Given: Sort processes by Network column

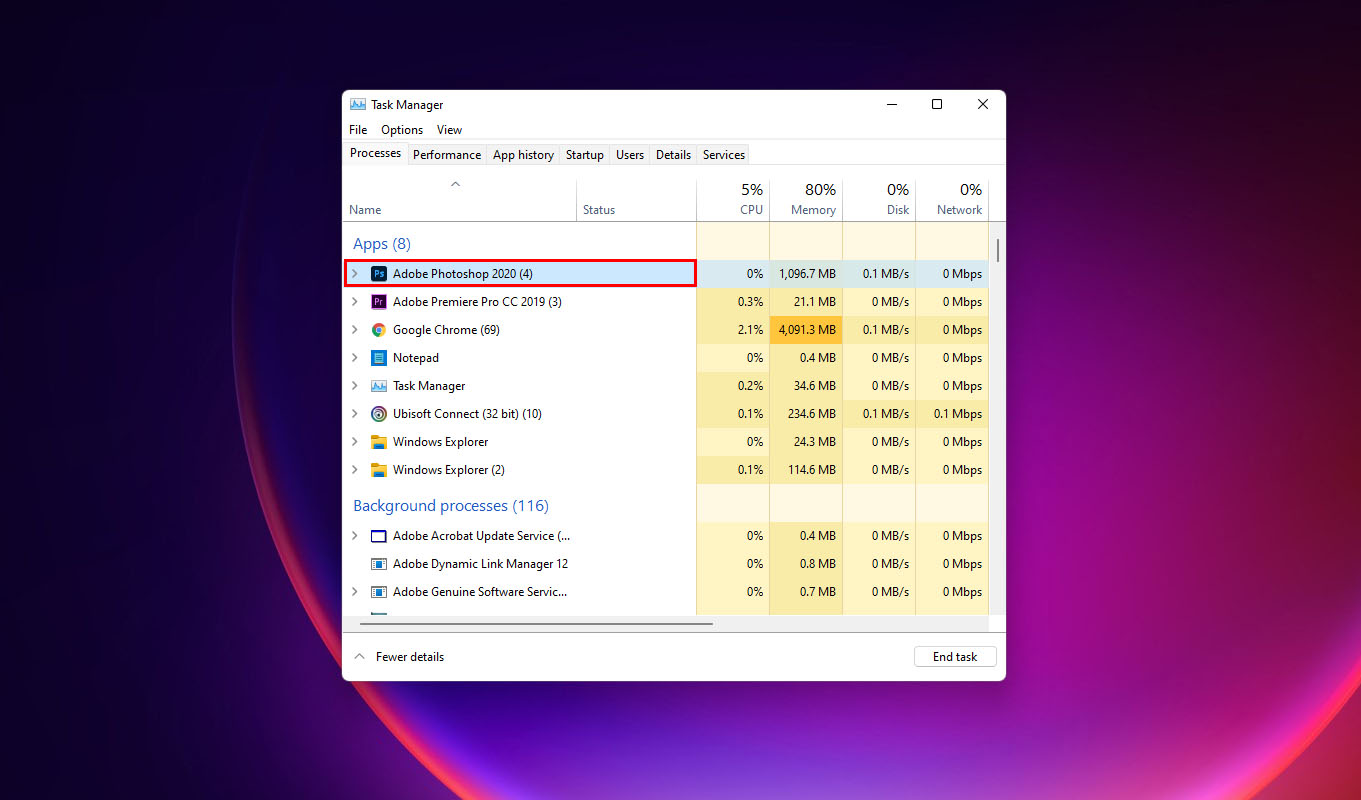Looking at the screenshot, I should click(x=952, y=200).
